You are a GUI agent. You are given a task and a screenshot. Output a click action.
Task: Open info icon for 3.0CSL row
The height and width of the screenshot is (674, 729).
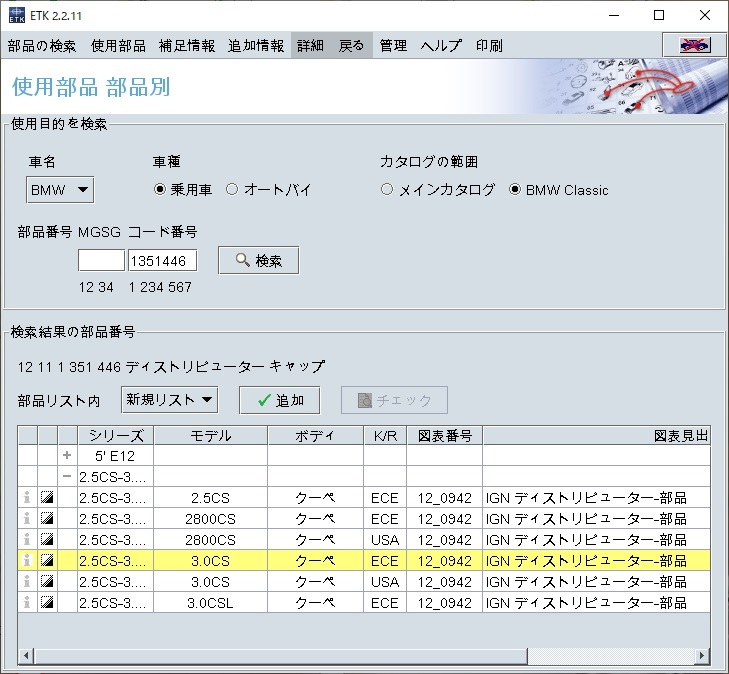[27, 602]
